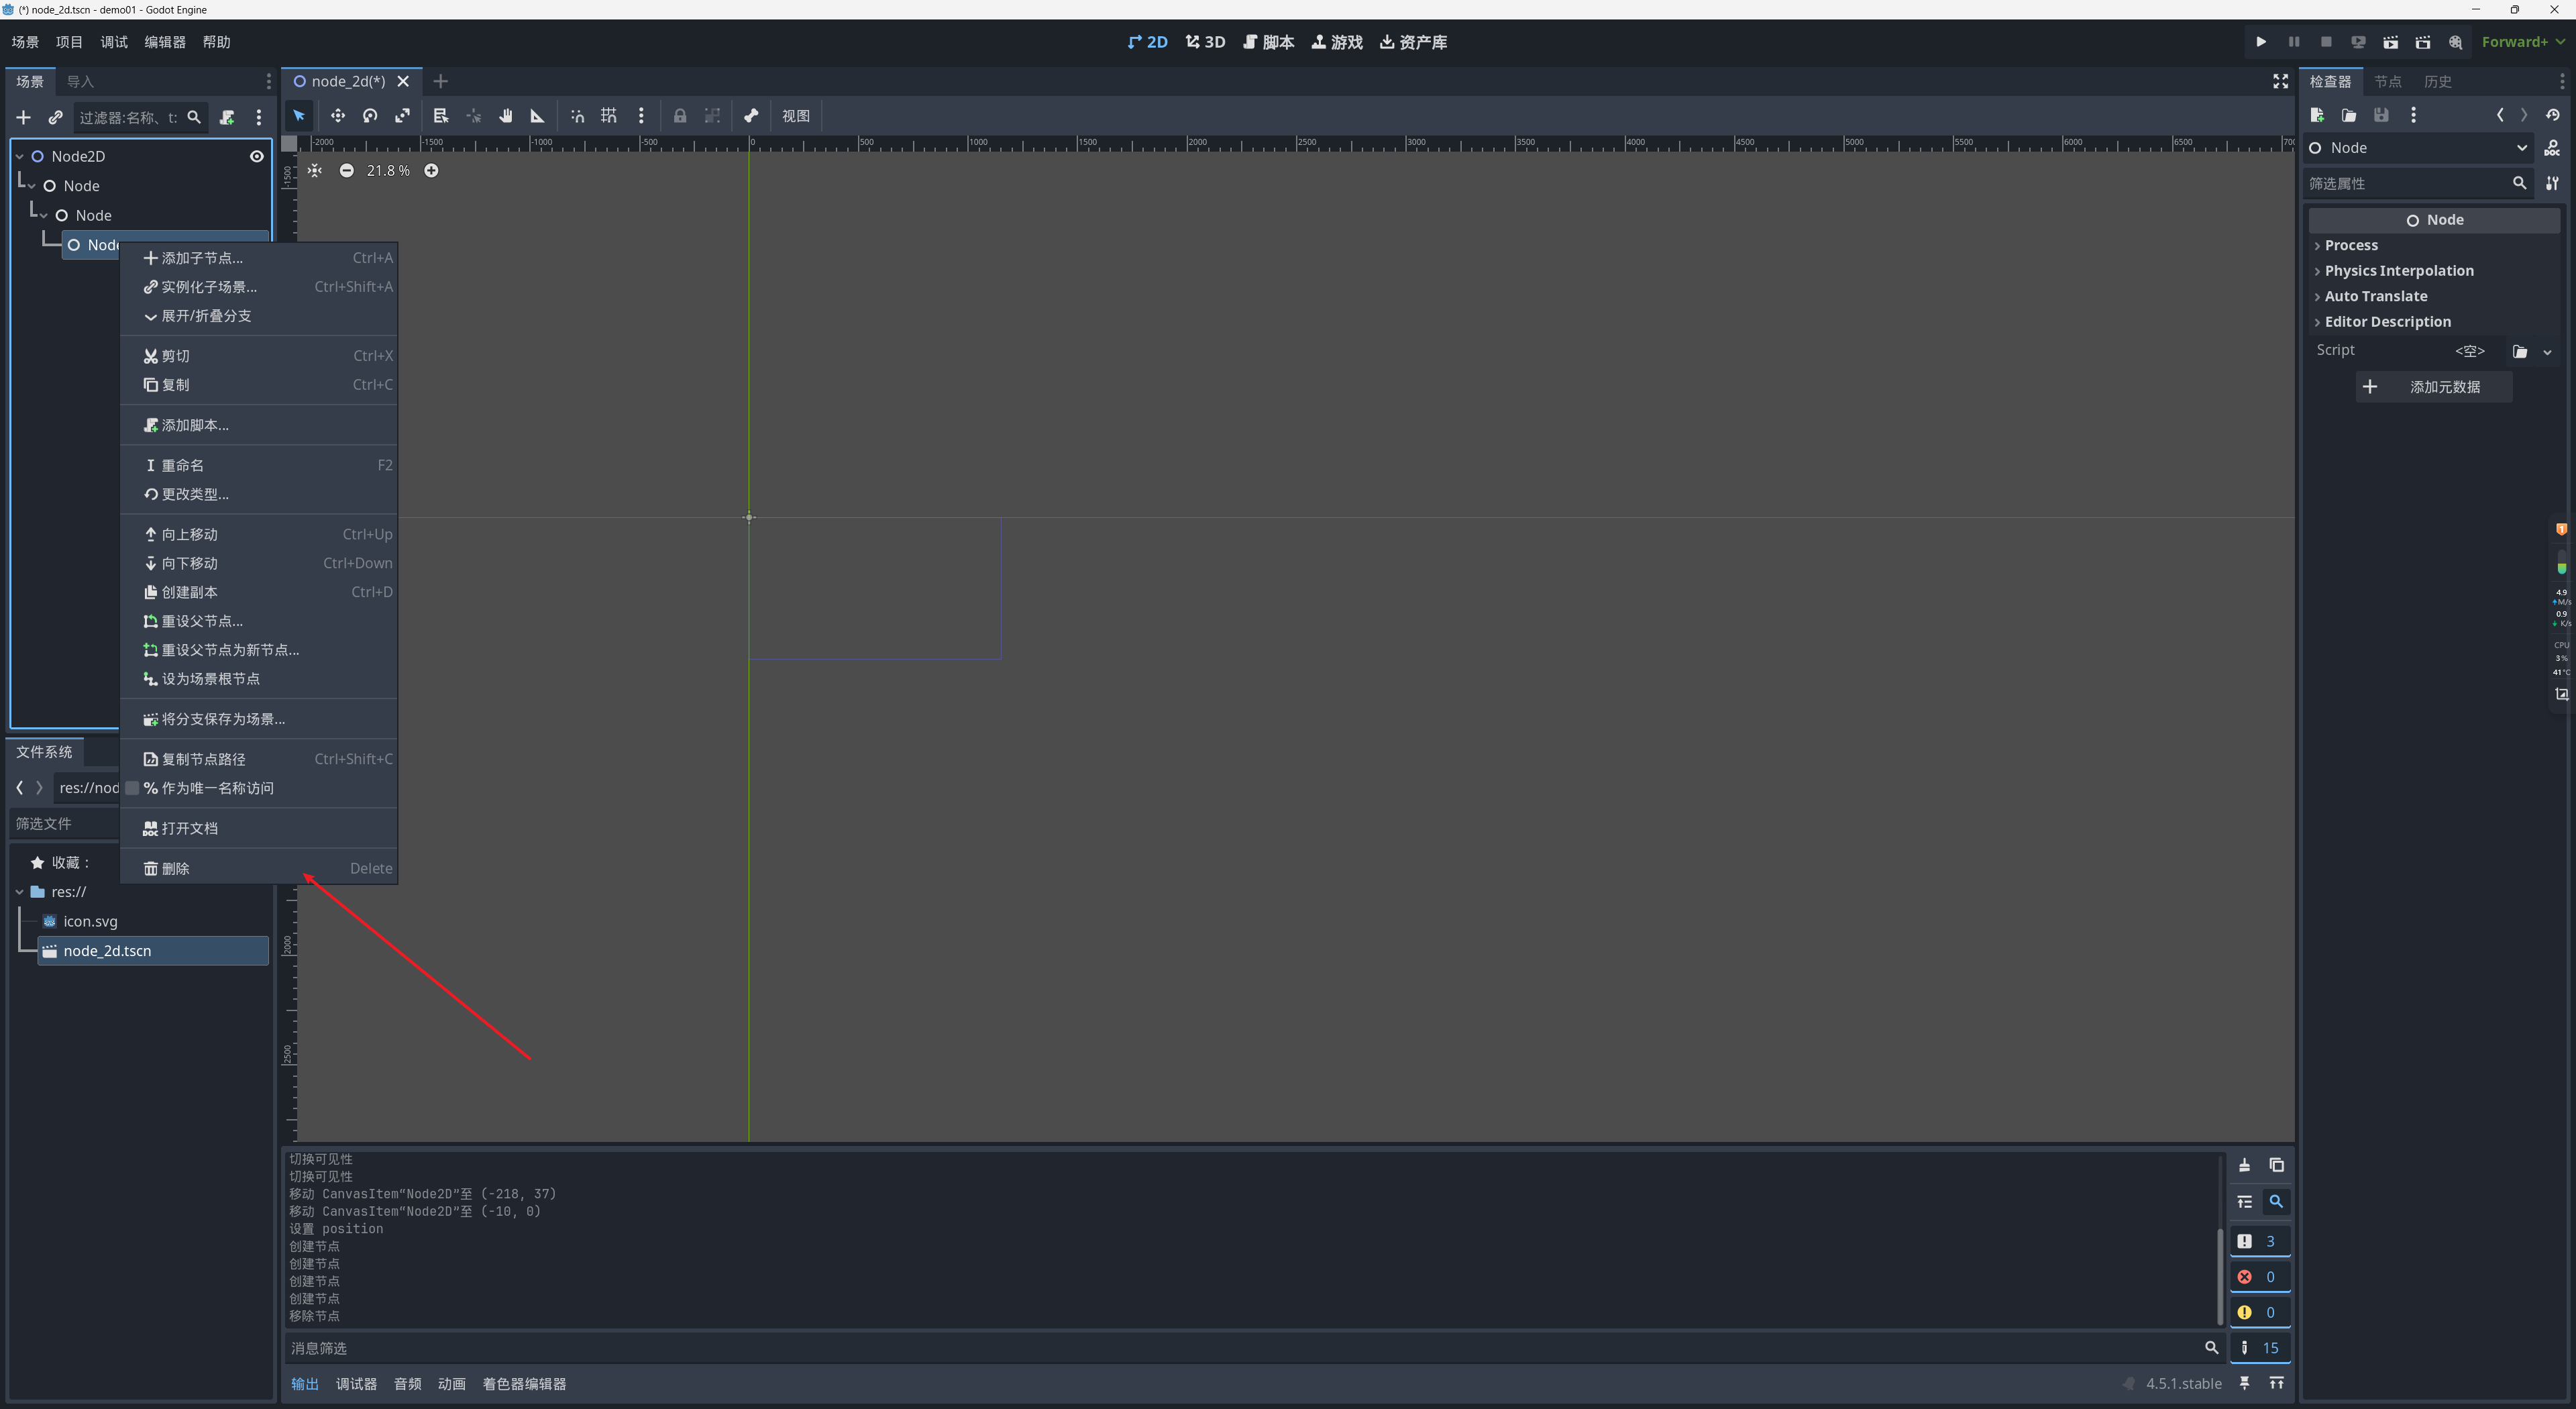
Task: Click the Add Metadata button
Action: [x=2433, y=387]
